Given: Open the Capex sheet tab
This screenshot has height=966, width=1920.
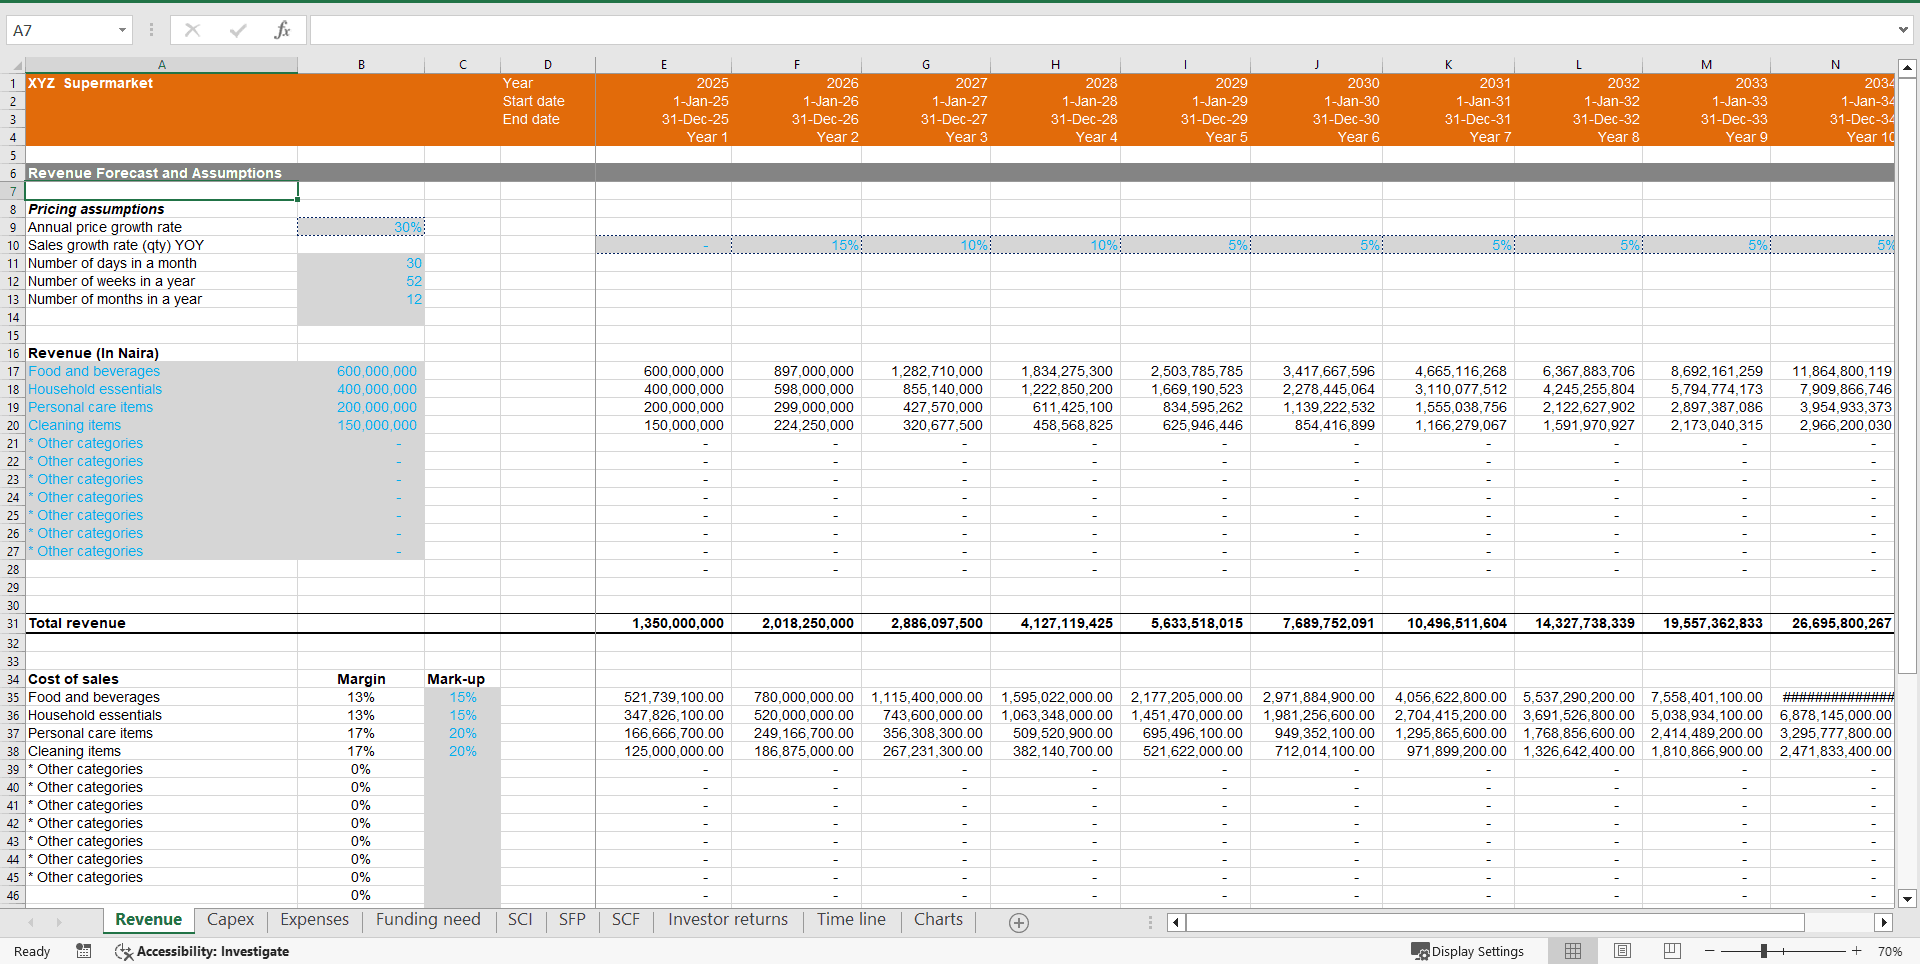Looking at the screenshot, I should [230, 920].
